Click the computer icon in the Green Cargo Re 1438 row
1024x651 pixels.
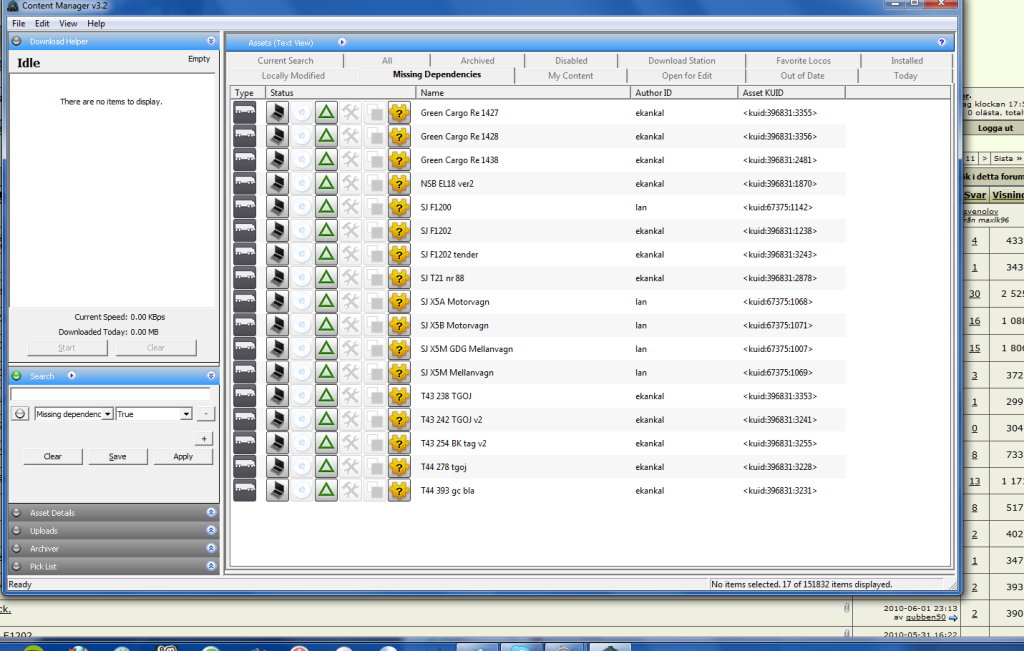point(277,159)
